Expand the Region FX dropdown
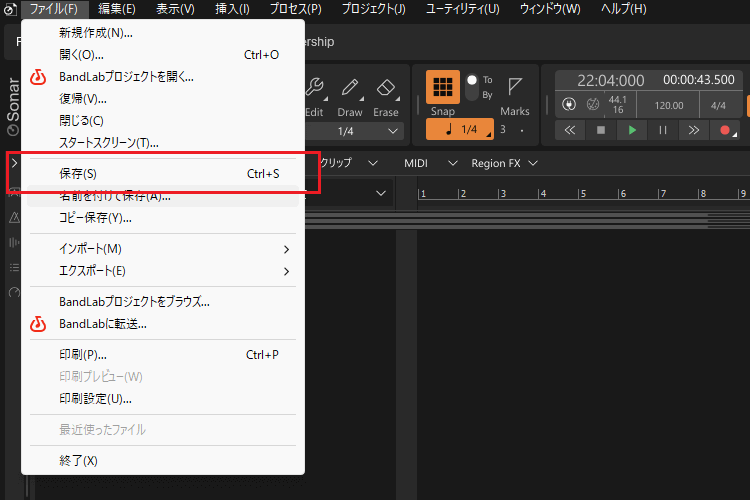Viewport: 750px width, 500px height. (504, 163)
